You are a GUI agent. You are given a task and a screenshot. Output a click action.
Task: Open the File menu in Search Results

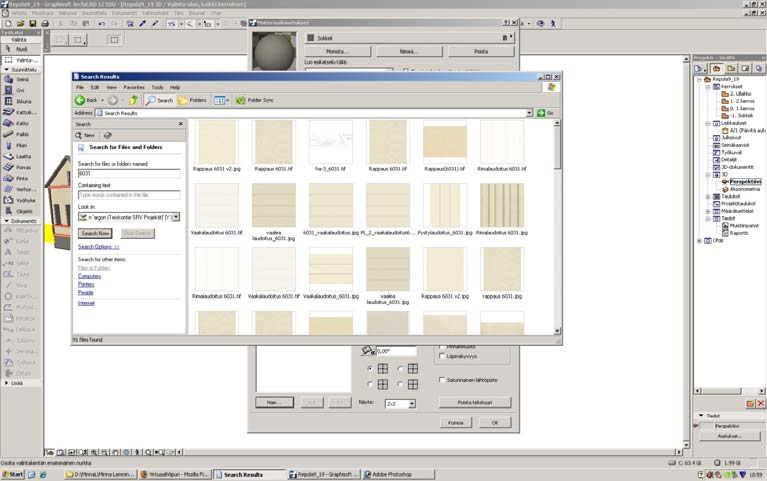tap(80, 87)
